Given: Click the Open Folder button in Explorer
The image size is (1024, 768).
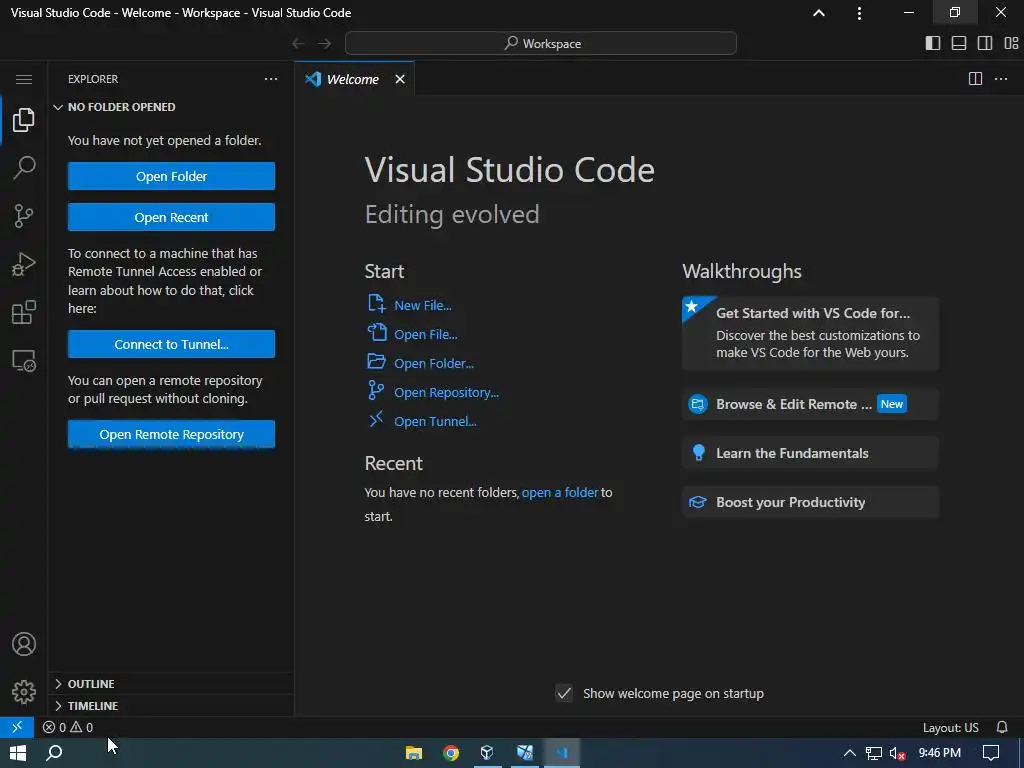Looking at the screenshot, I should 171,176.
